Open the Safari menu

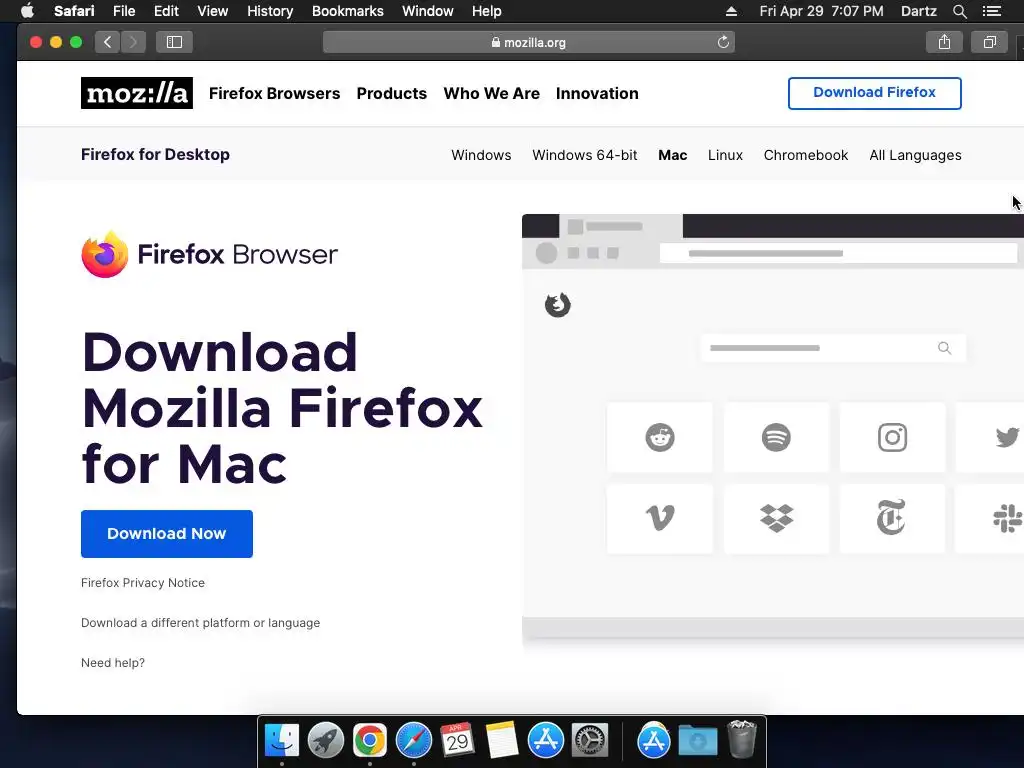74,11
